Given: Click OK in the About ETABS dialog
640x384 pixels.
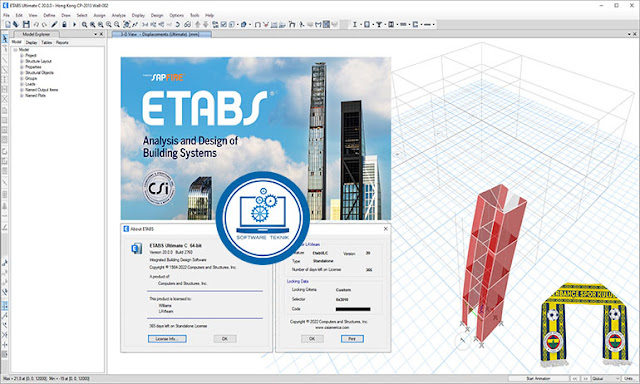Looking at the screenshot, I should [224, 339].
